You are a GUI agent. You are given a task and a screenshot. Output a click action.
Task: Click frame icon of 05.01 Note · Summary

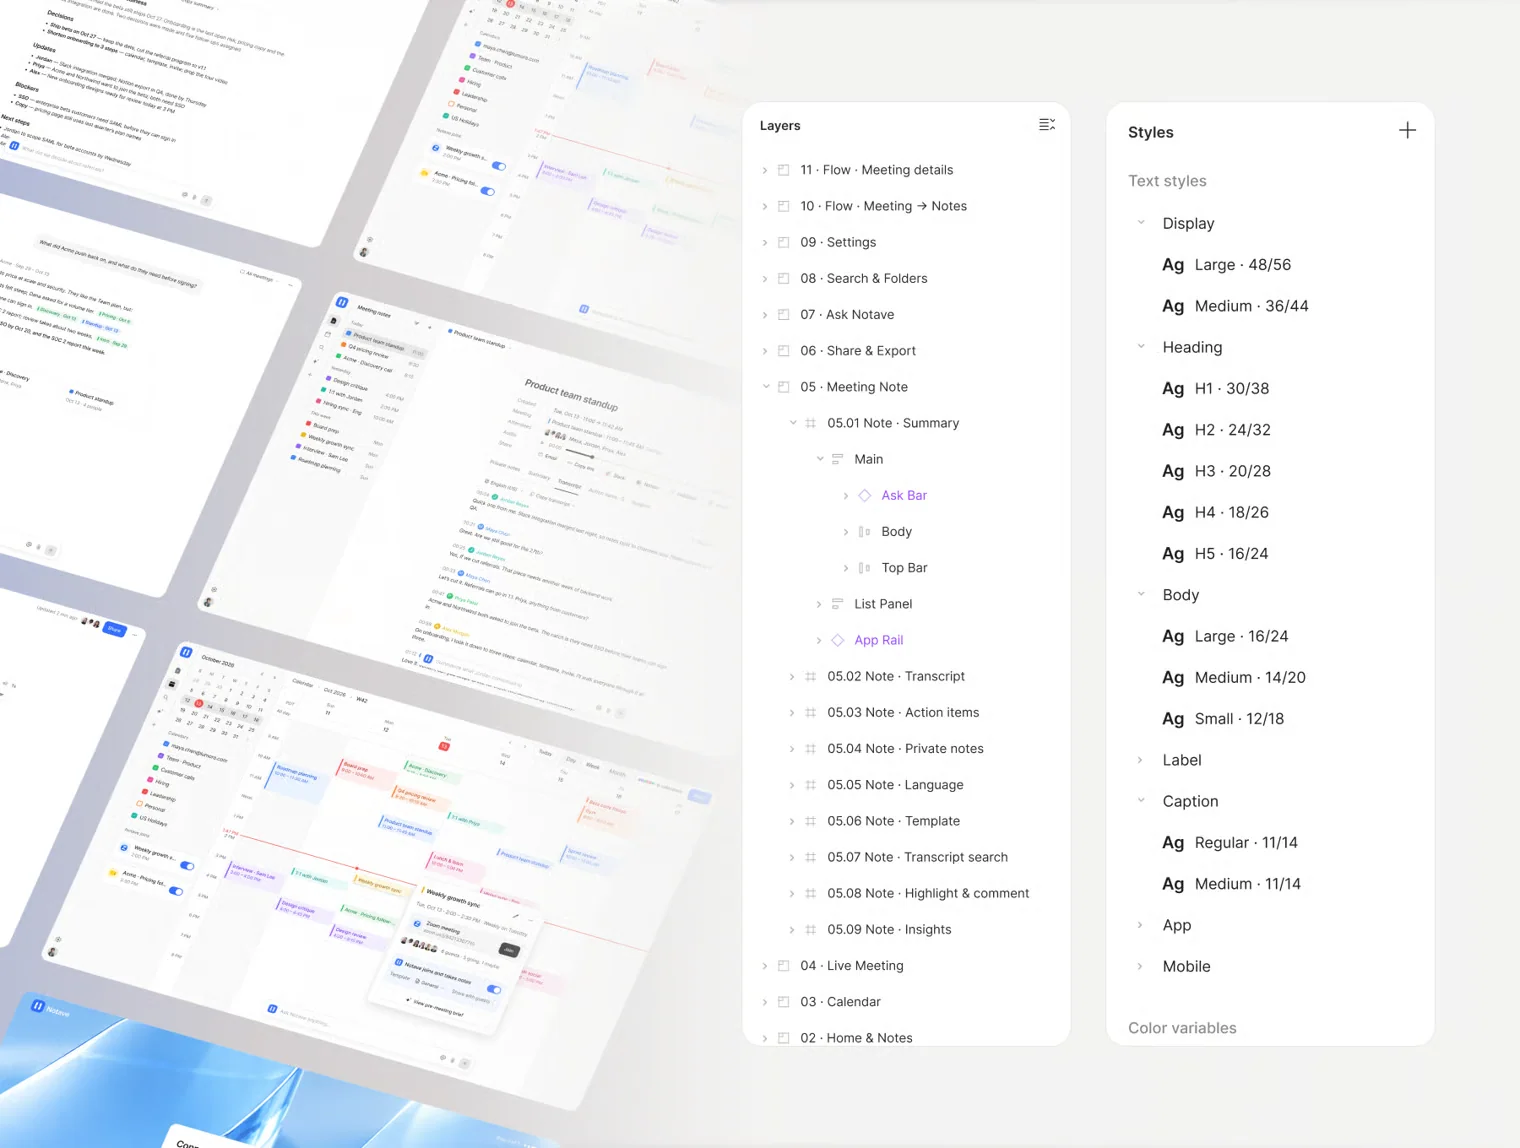(x=811, y=423)
